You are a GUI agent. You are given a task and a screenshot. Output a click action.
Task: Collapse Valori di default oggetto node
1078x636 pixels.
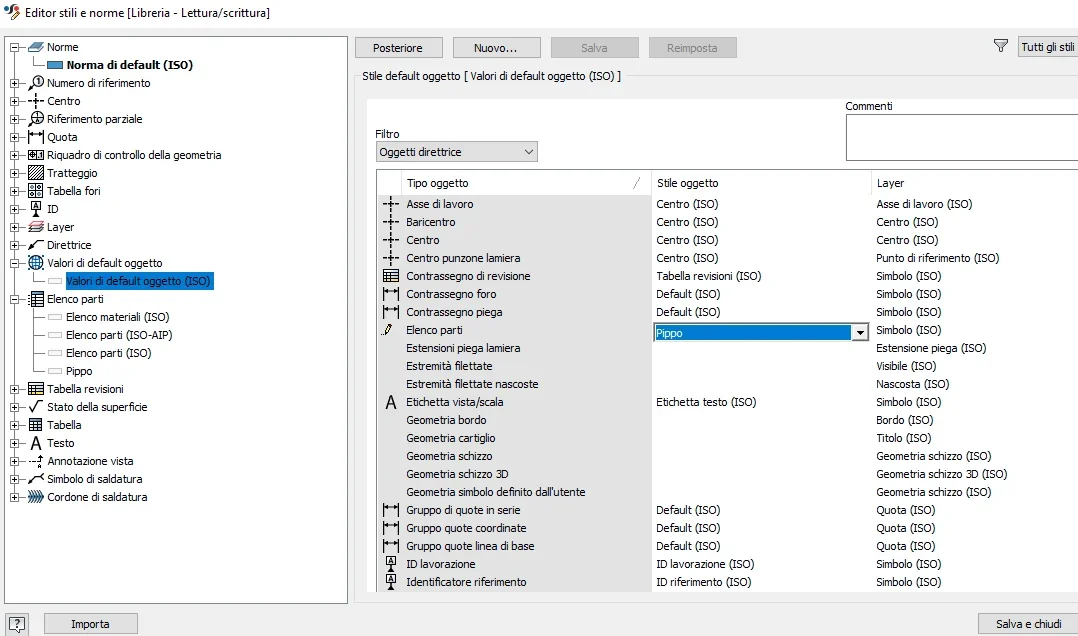pyautogui.click(x=14, y=263)
